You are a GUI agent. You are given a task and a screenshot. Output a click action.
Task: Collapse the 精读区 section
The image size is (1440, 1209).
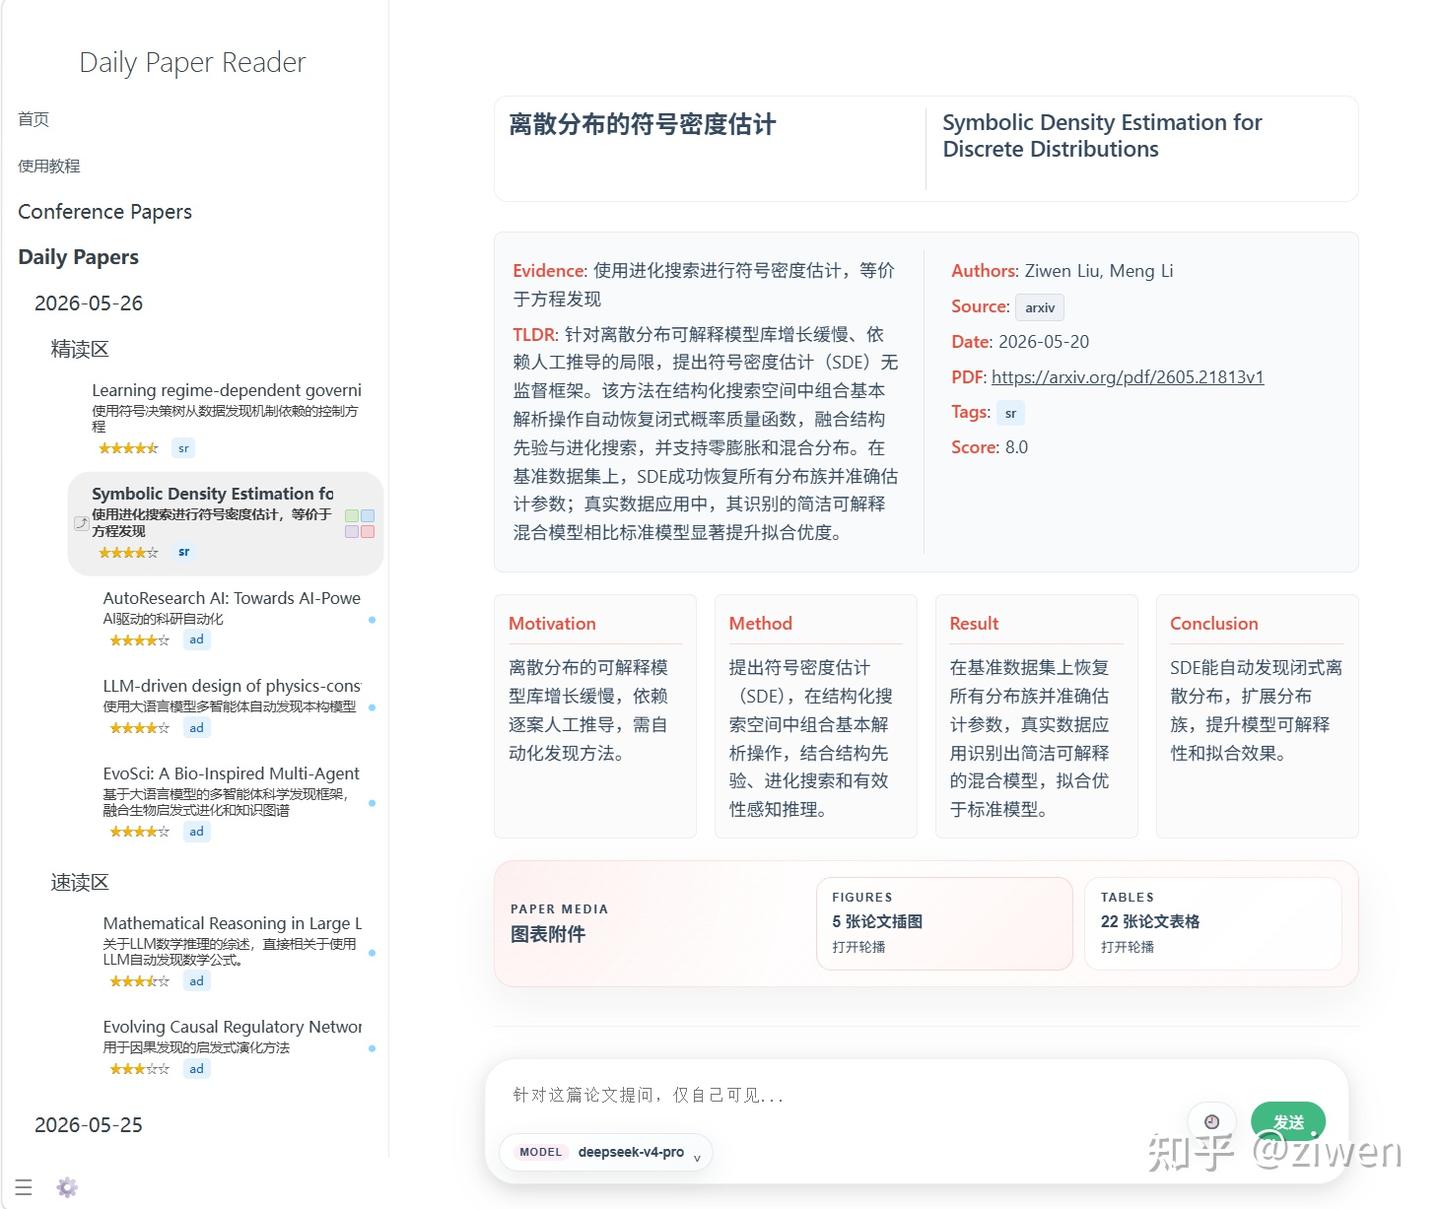coord(80,349)
